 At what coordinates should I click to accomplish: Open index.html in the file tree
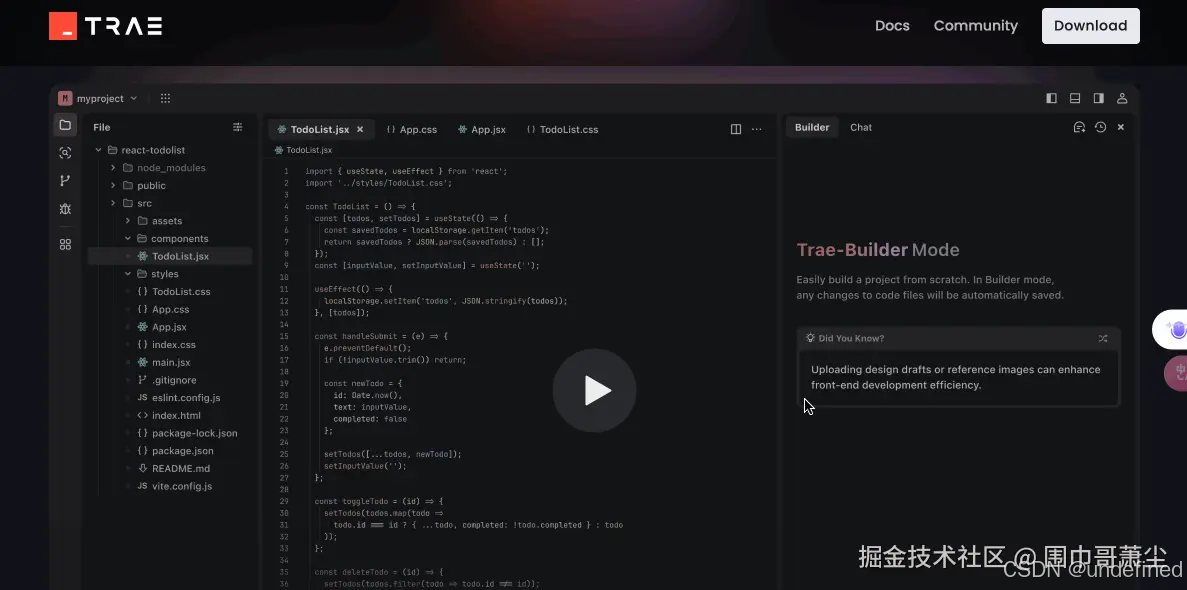(x=170, y=415)
